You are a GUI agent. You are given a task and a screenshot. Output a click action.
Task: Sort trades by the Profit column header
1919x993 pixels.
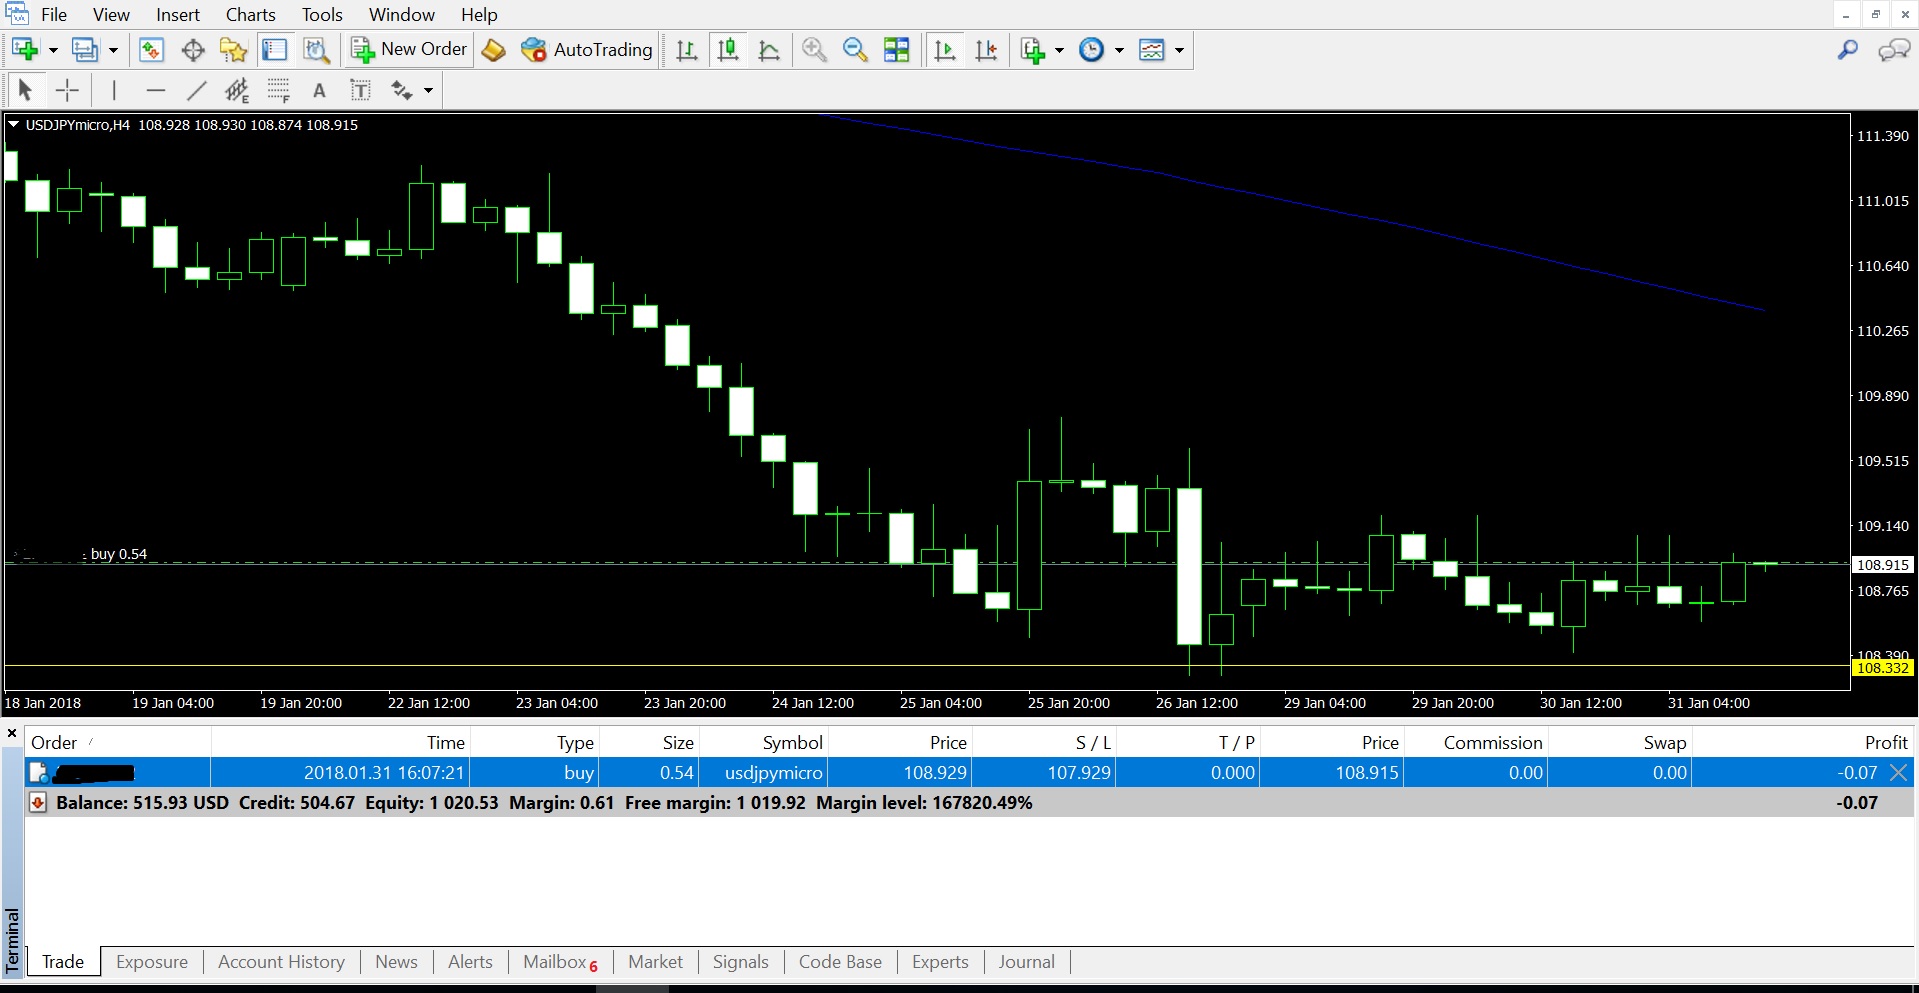coord(1802,743)
